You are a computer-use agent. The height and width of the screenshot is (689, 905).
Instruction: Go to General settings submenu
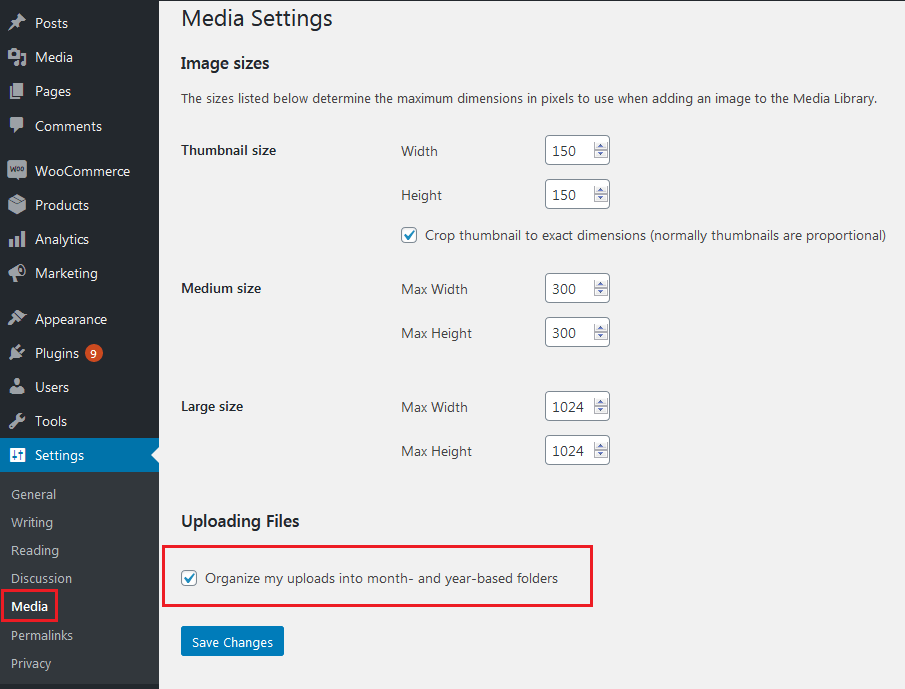click(33, 494)
